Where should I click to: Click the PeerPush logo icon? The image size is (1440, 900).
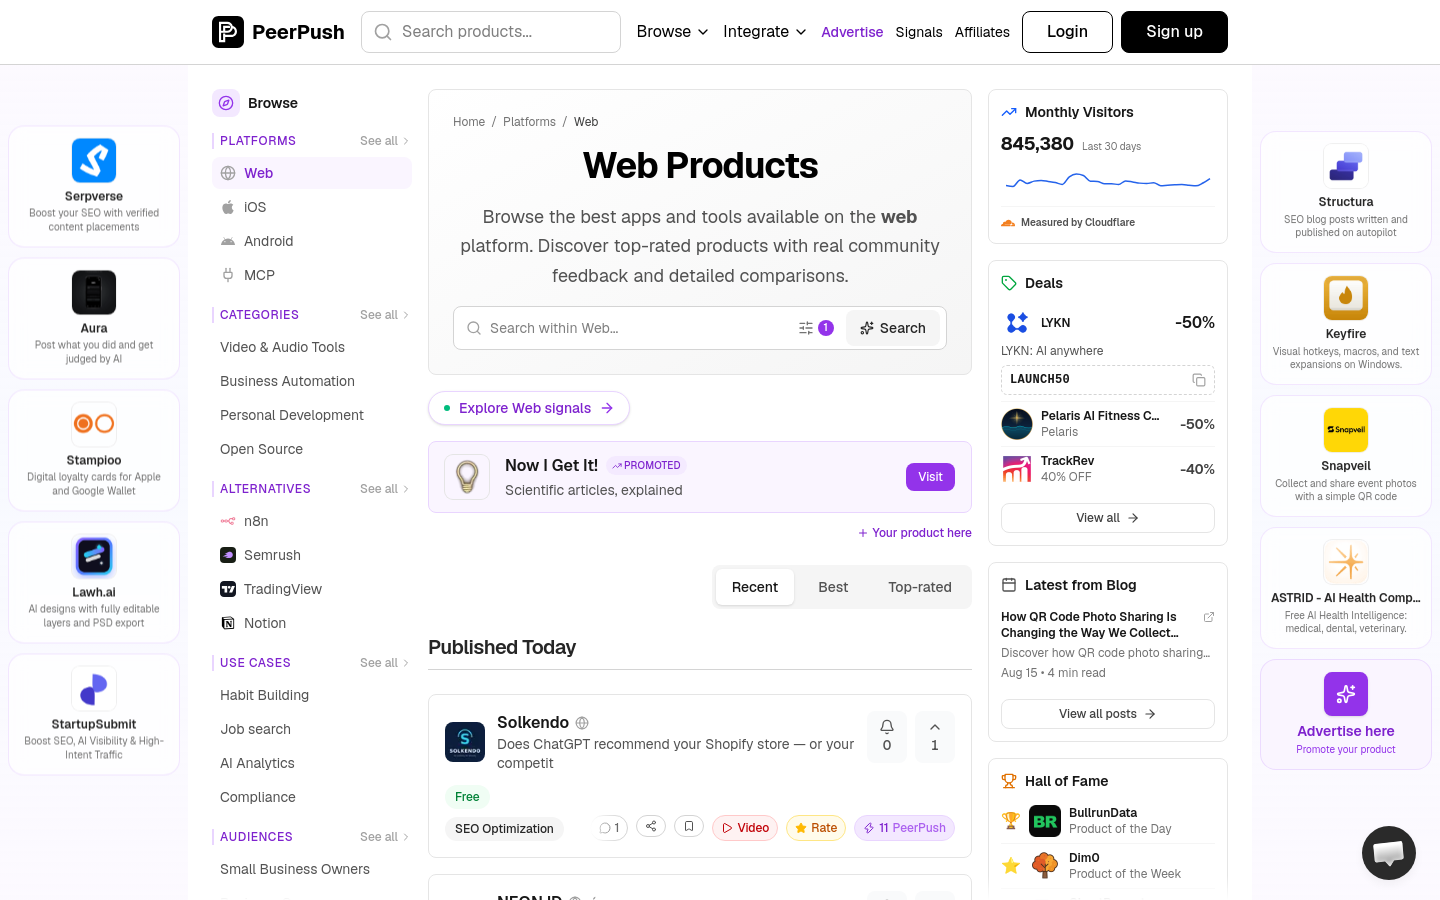(228, 32)
